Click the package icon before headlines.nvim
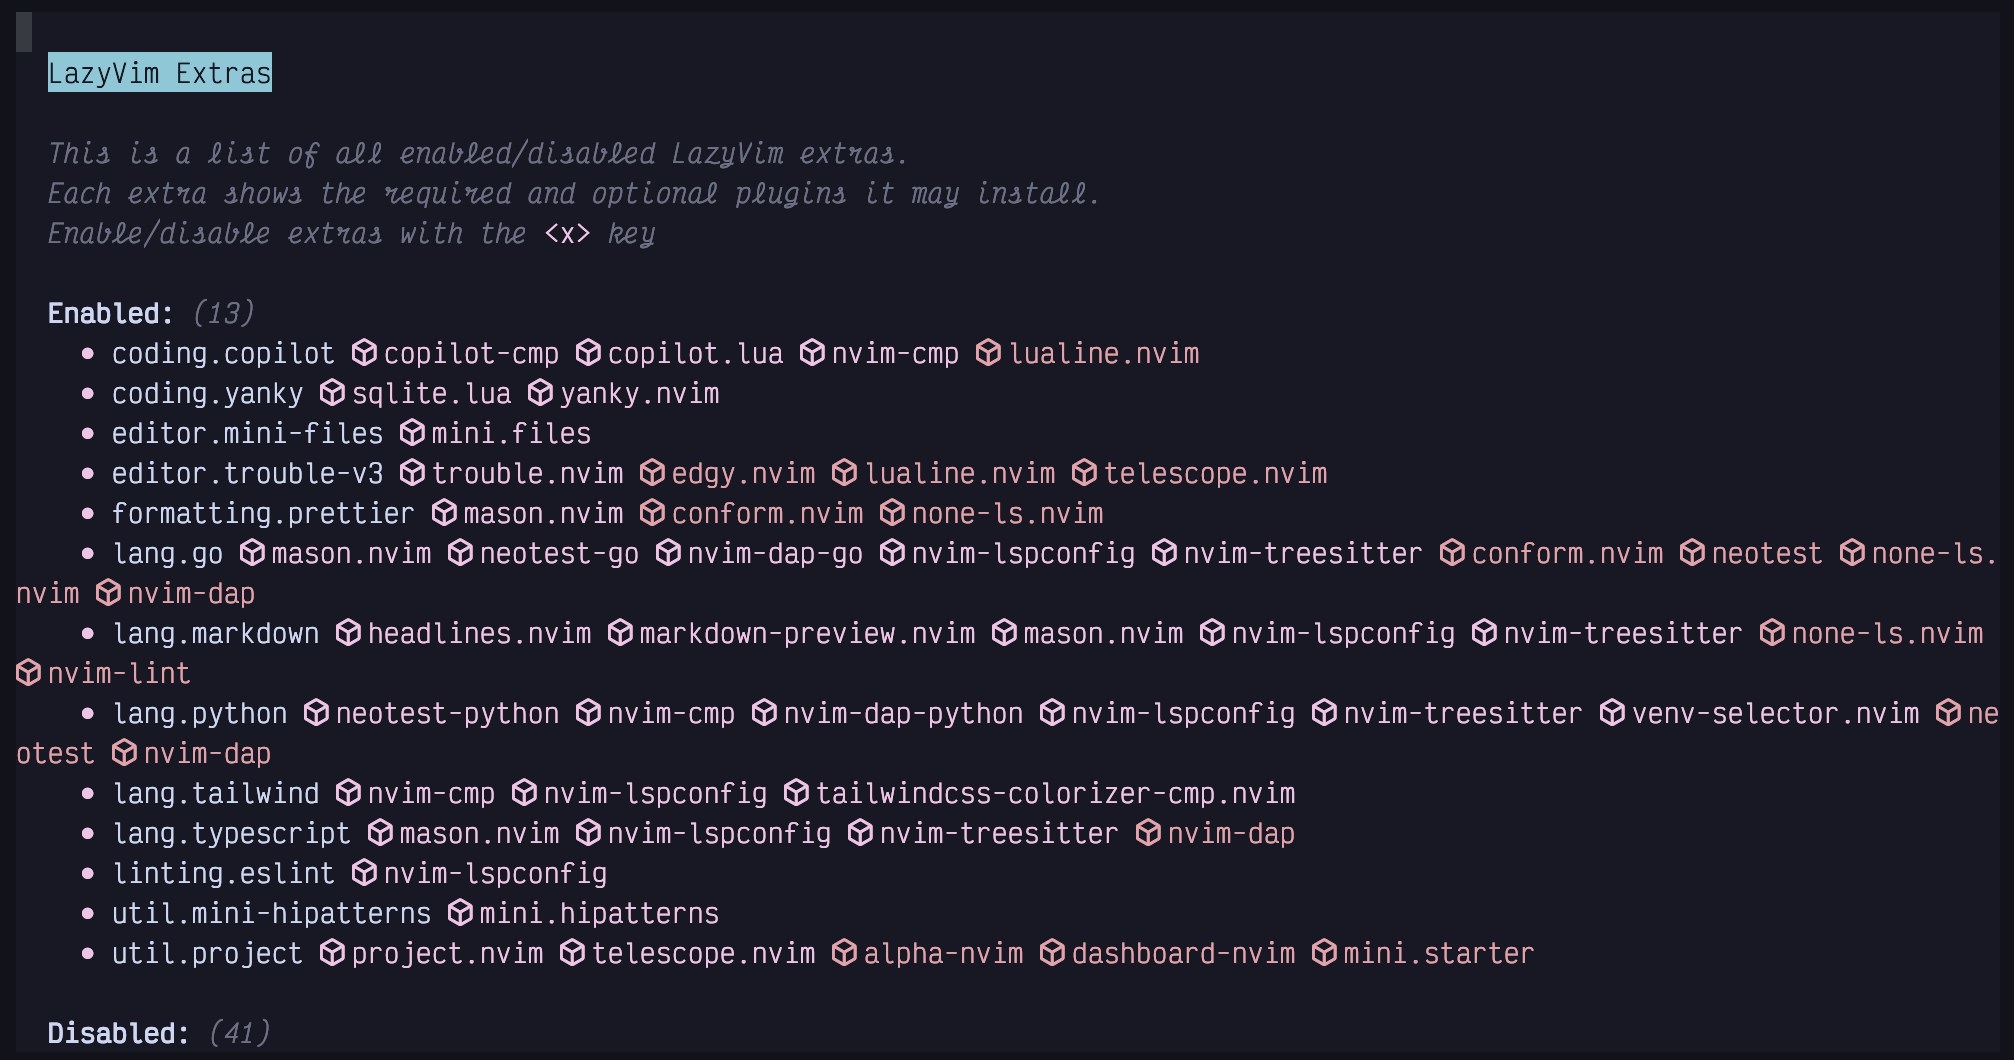The height and width of the screenshot is (1060, 2014). (x=349, y=633)
